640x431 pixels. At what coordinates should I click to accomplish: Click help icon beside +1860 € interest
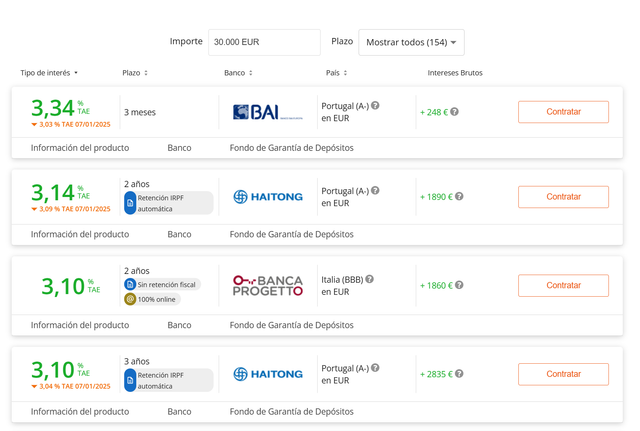click(x=459, y=285)
